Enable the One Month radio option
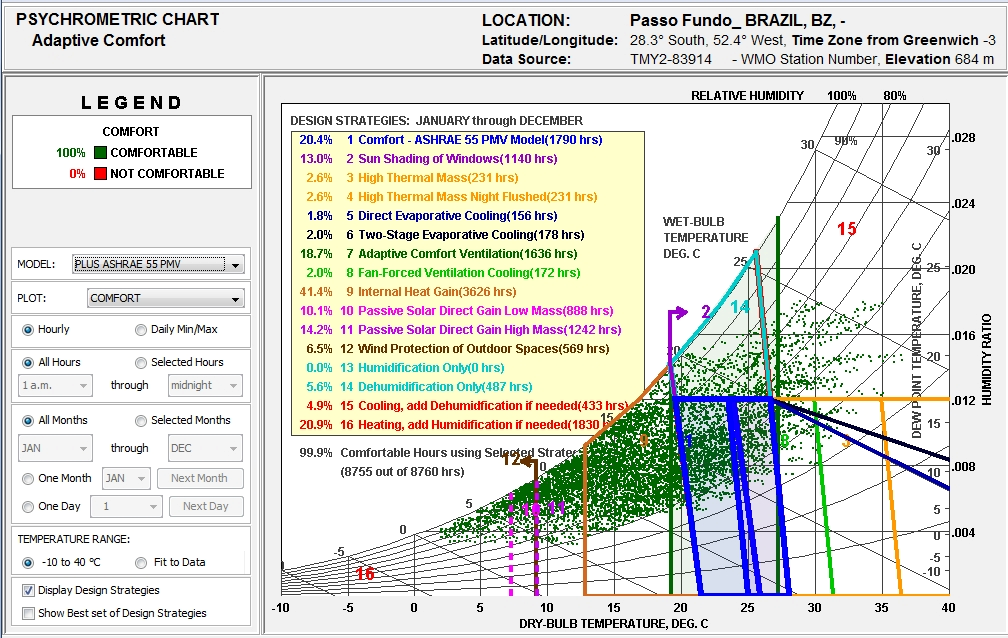 [27, 479]
